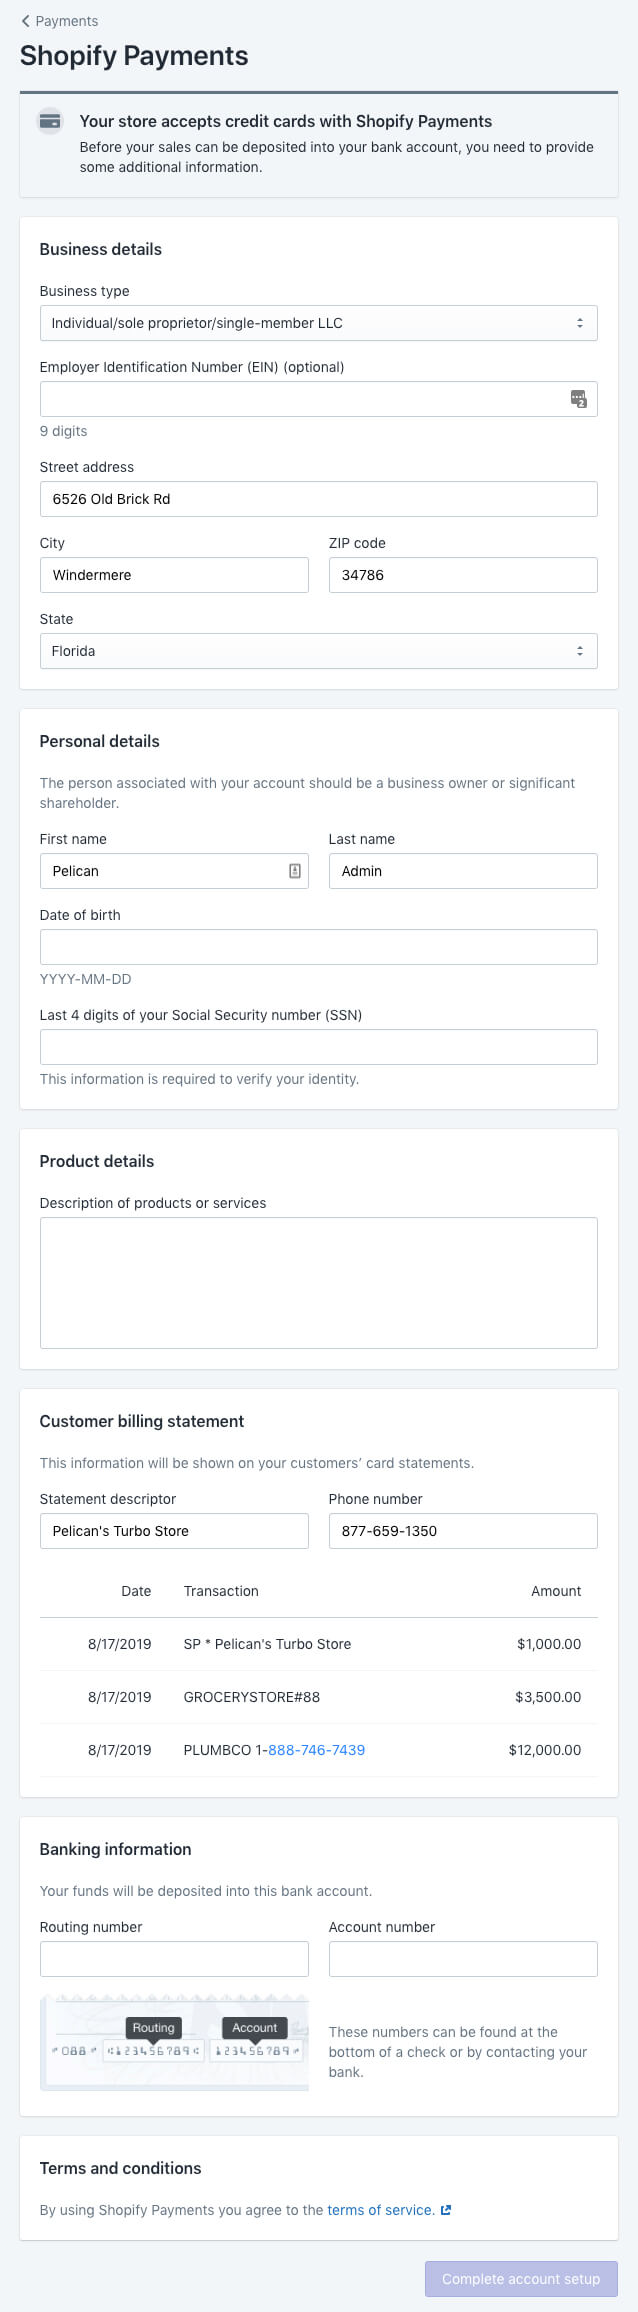The width and height of the screenshot is (638, 2312).
Task: Click the external link icon after terms
Action: (x=446, y=2210)
